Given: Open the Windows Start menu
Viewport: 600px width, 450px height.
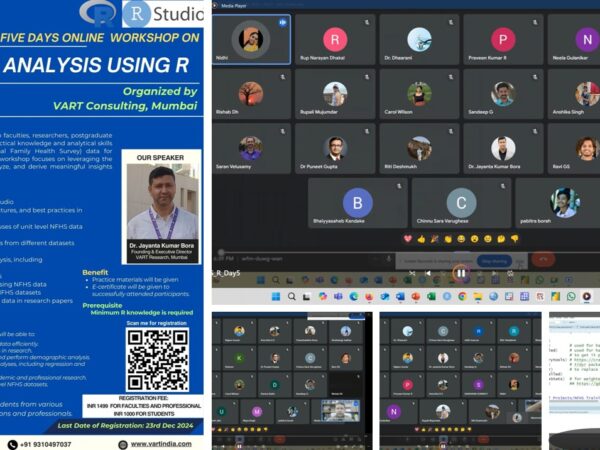Looking at the screenshot, I should tap(276, 297).
